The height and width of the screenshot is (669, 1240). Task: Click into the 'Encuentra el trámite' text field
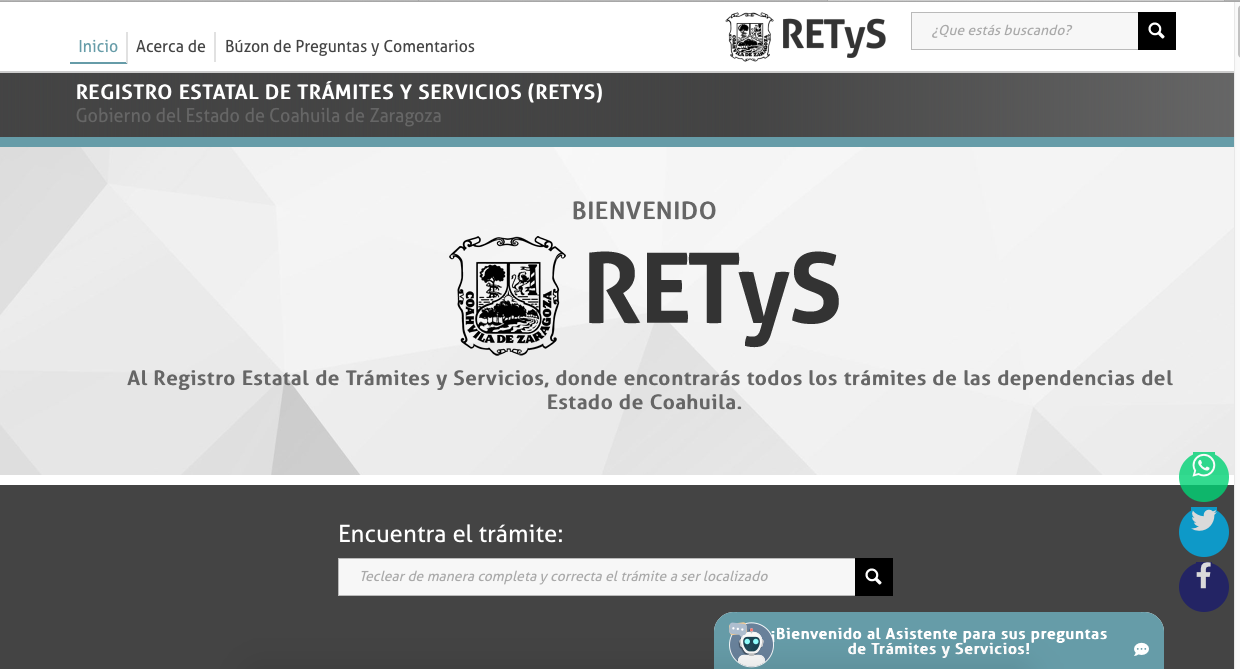tap(596, 577)
